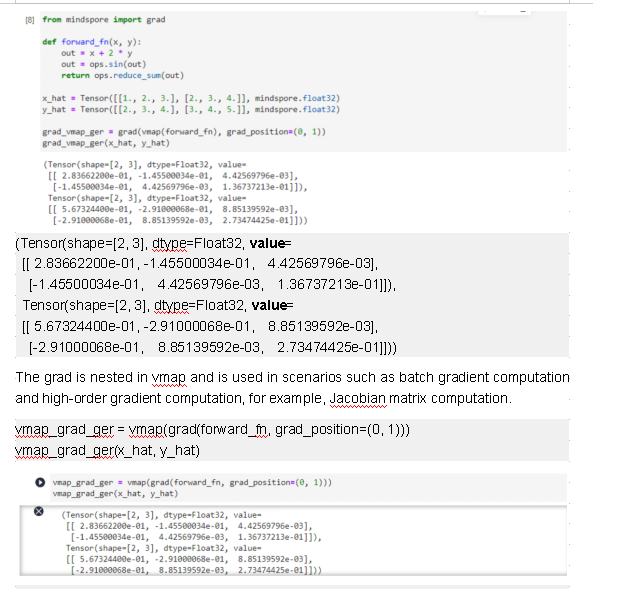The height and width of the screenshot is (589, 623).
Task: Click 'The grad is nested' paragraph start
Action: [70, 377]
